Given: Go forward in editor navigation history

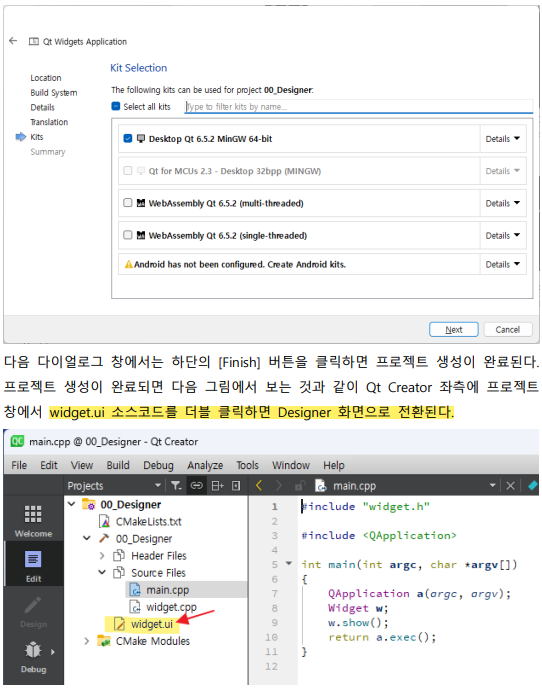Looking at the screenshot, I should click(x=279, y=486).
